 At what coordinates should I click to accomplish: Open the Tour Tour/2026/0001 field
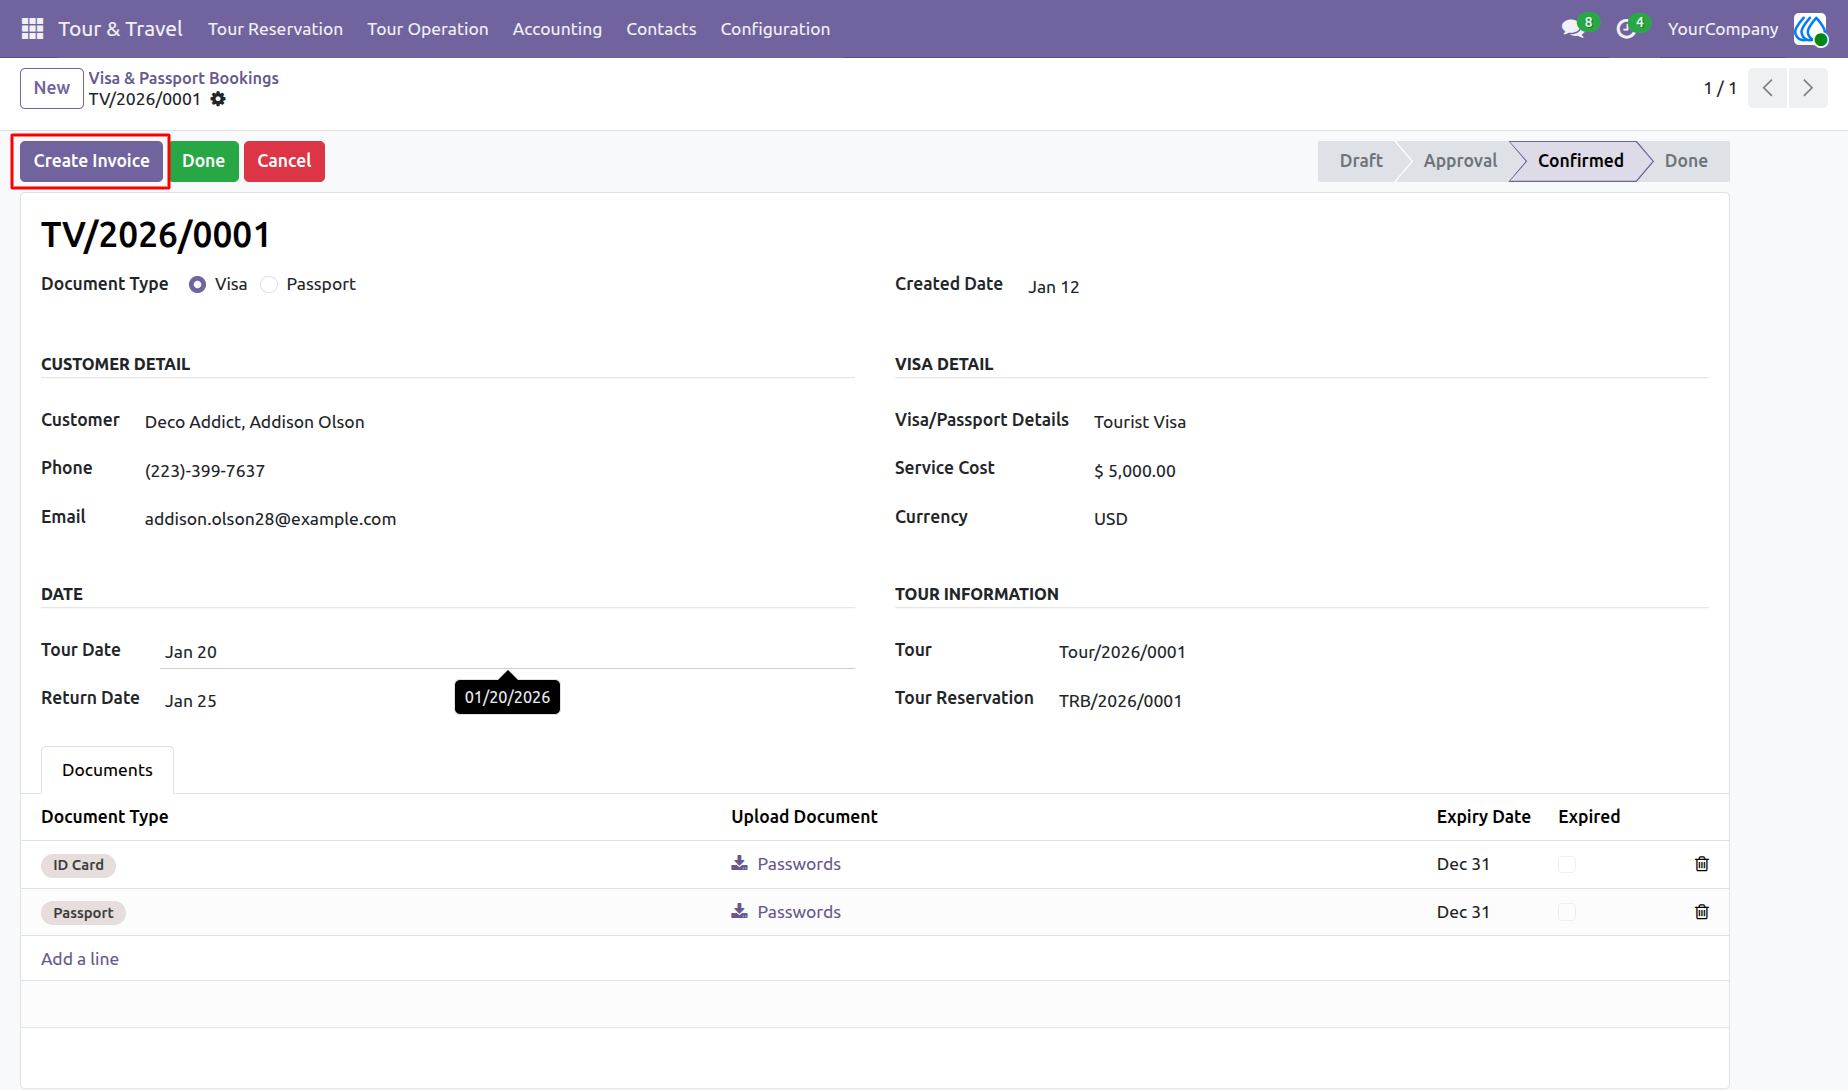tap(1383, 652)
